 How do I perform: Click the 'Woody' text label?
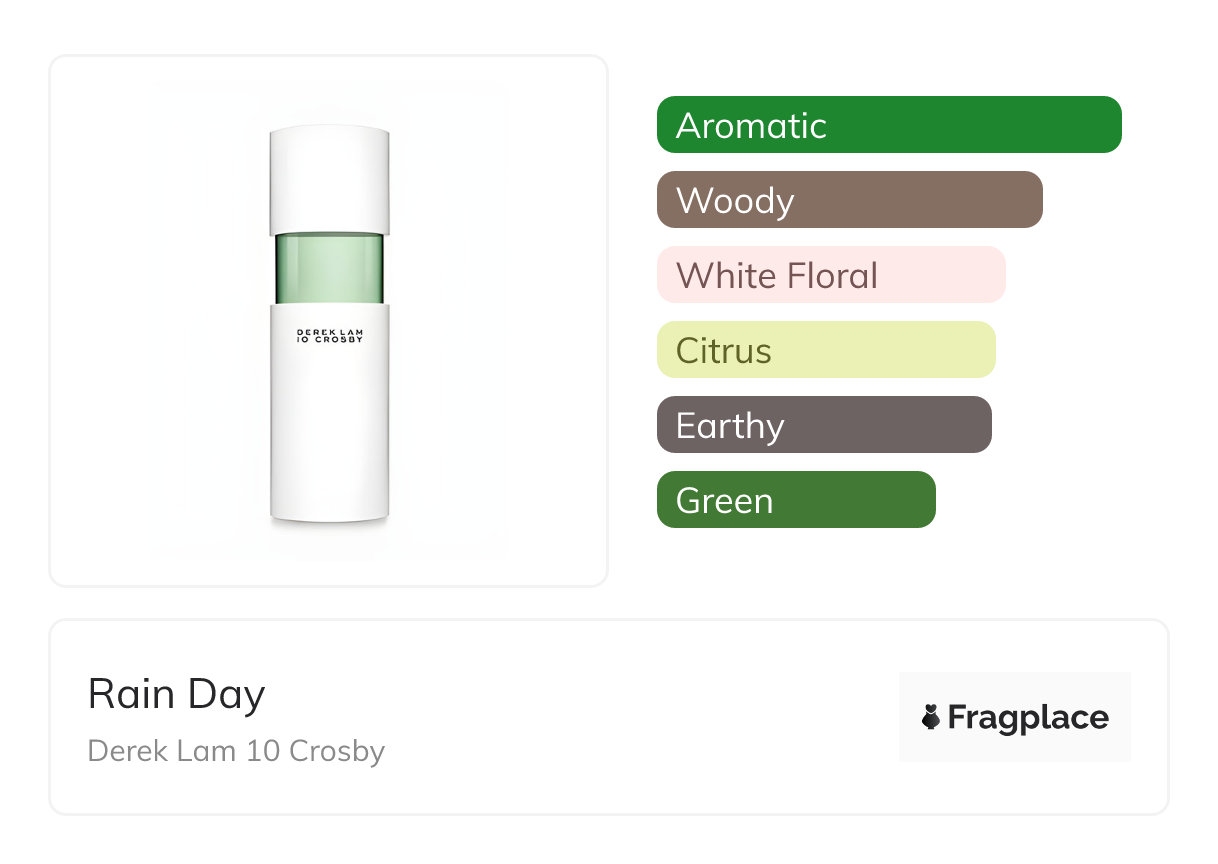(x=735, y=200)
